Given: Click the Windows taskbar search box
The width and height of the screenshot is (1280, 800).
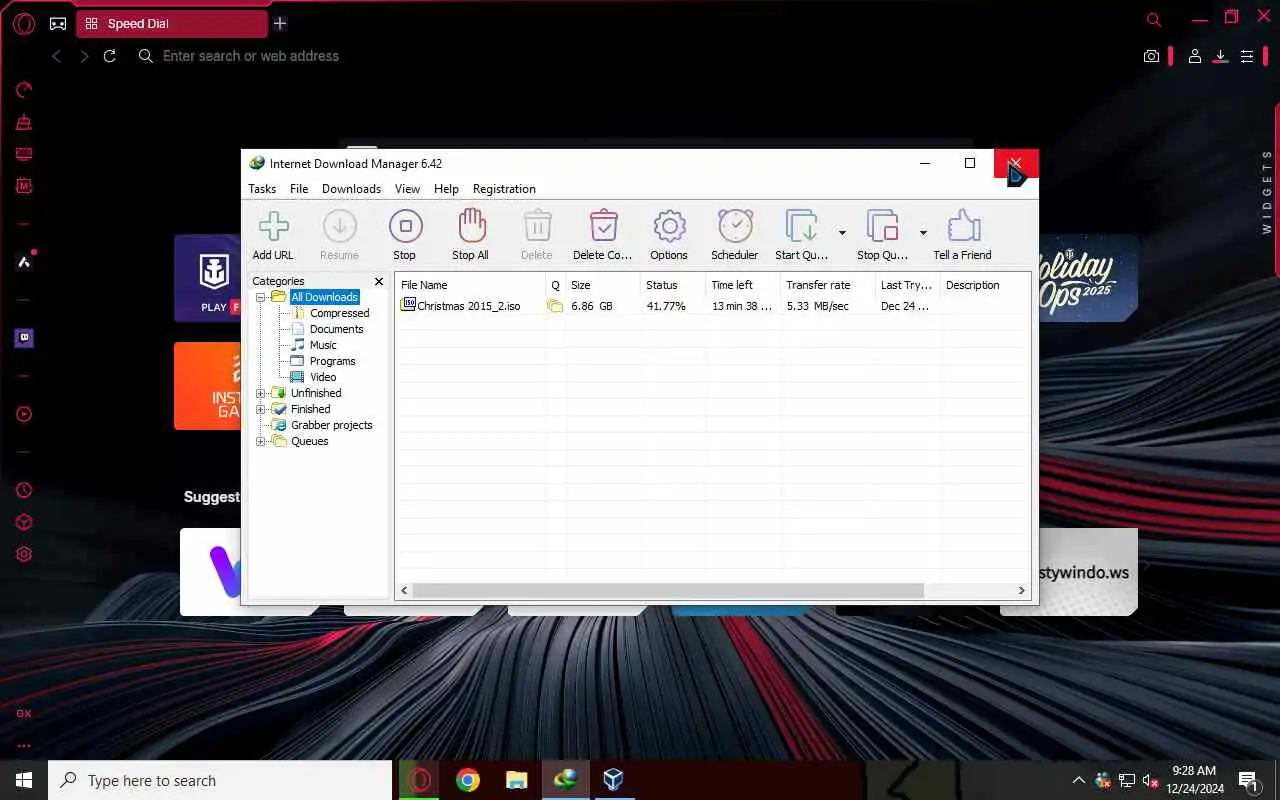Looking at the screenshot, I should (220, 780).
